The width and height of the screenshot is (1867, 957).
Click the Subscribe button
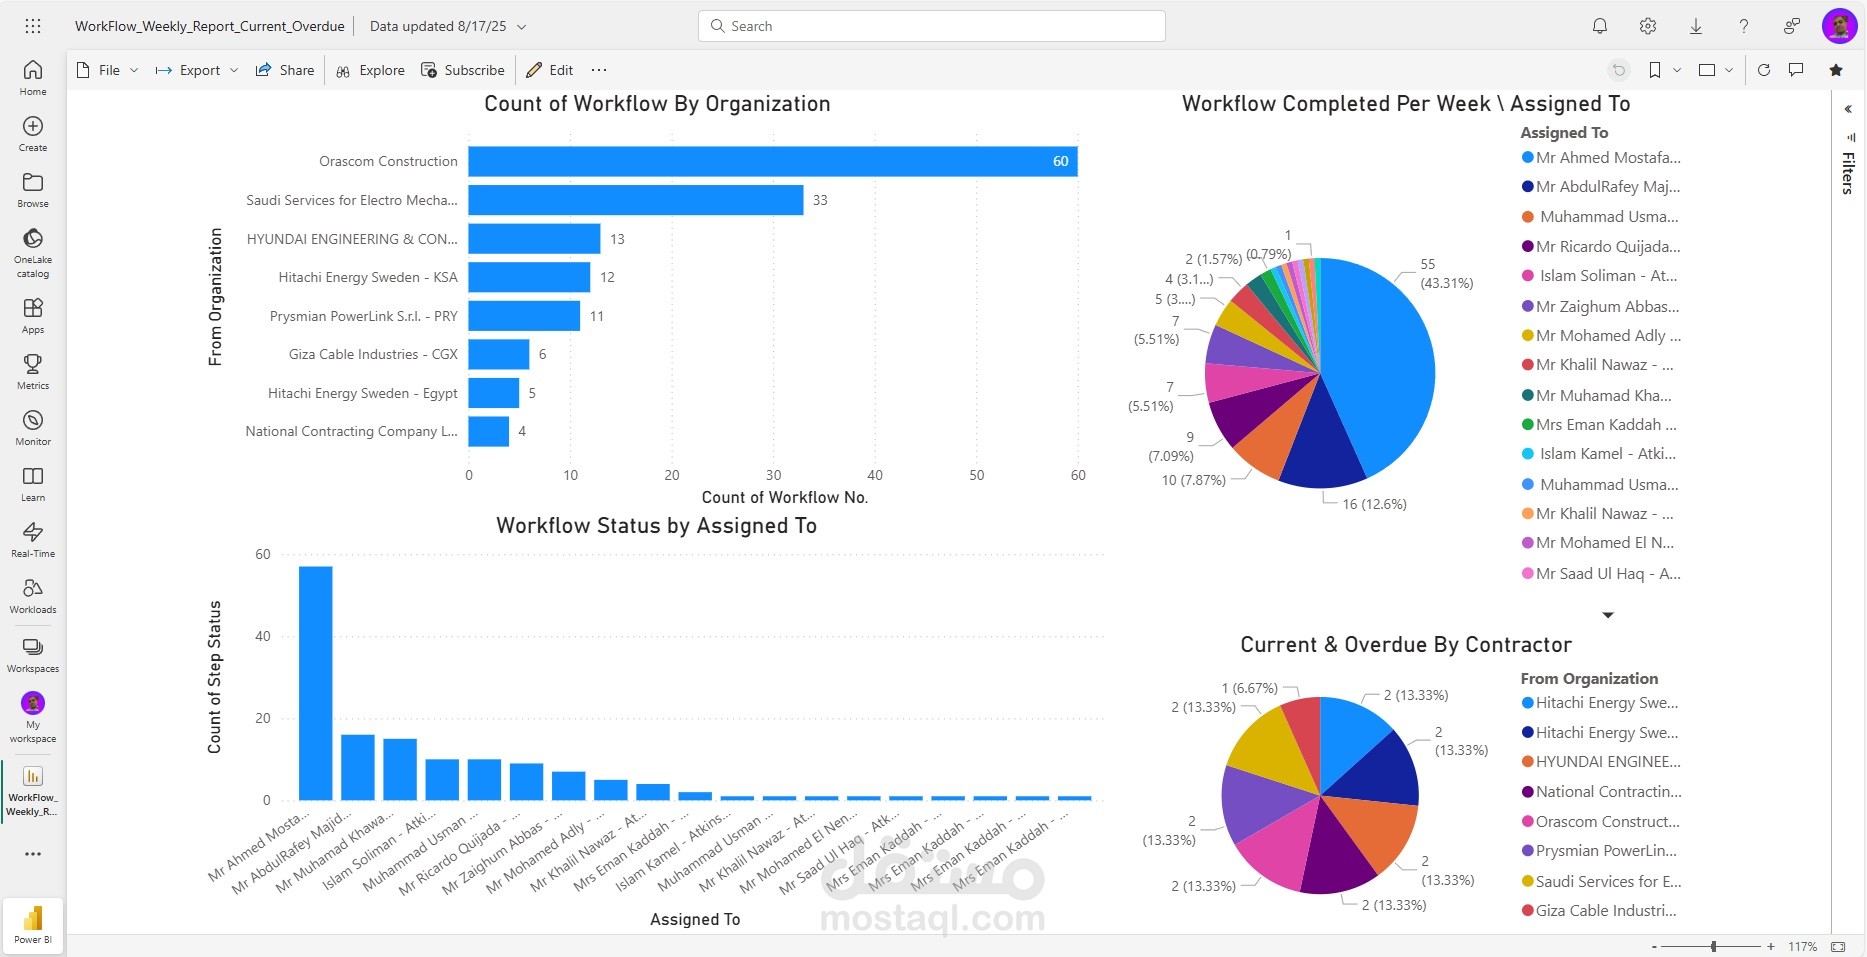coord(462,70)
